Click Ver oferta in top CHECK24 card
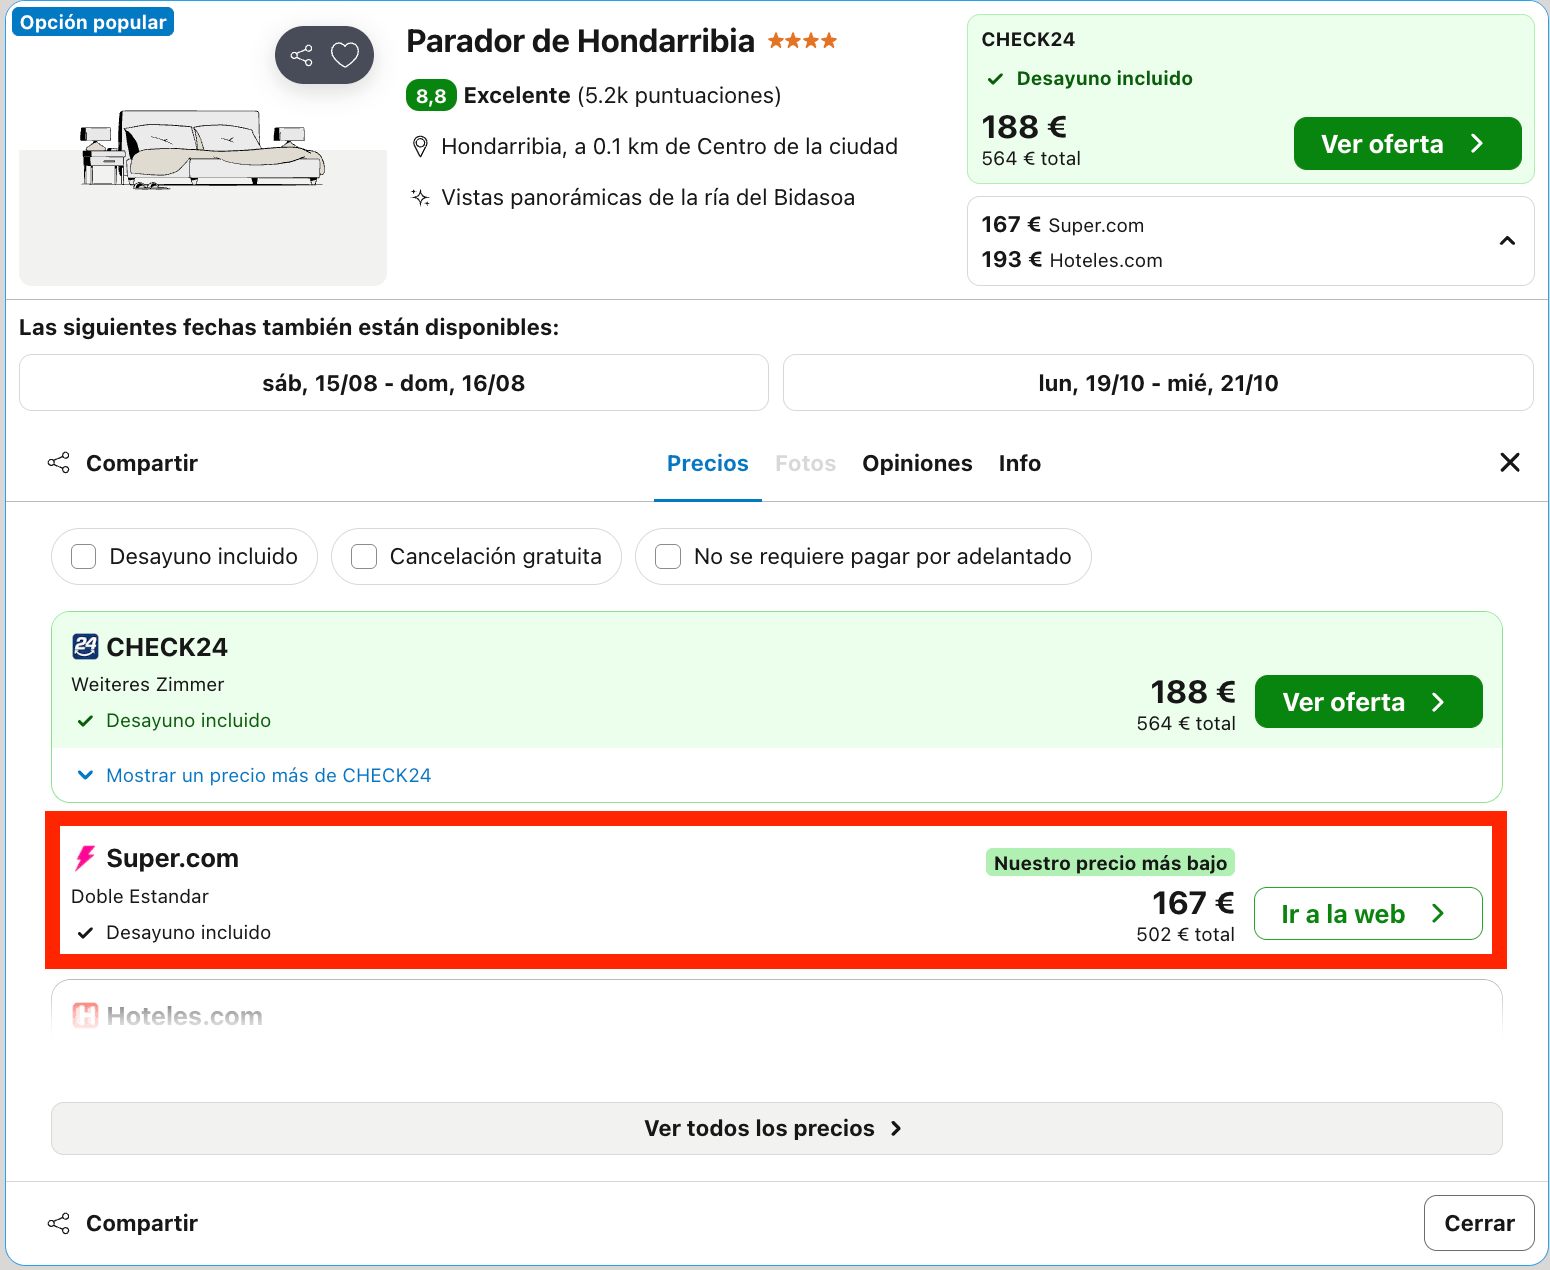The image size is (1550, 1270). pos(1408,144)
